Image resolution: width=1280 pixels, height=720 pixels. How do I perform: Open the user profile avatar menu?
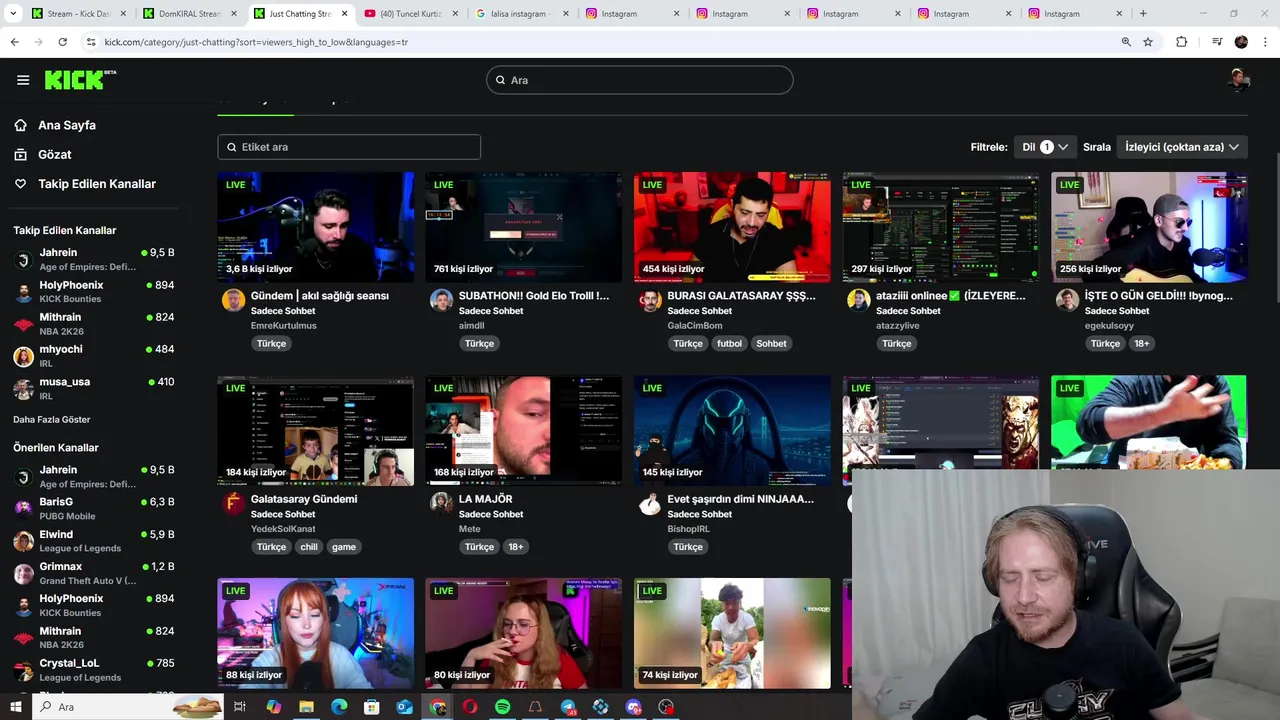(x=1239, y=80)
